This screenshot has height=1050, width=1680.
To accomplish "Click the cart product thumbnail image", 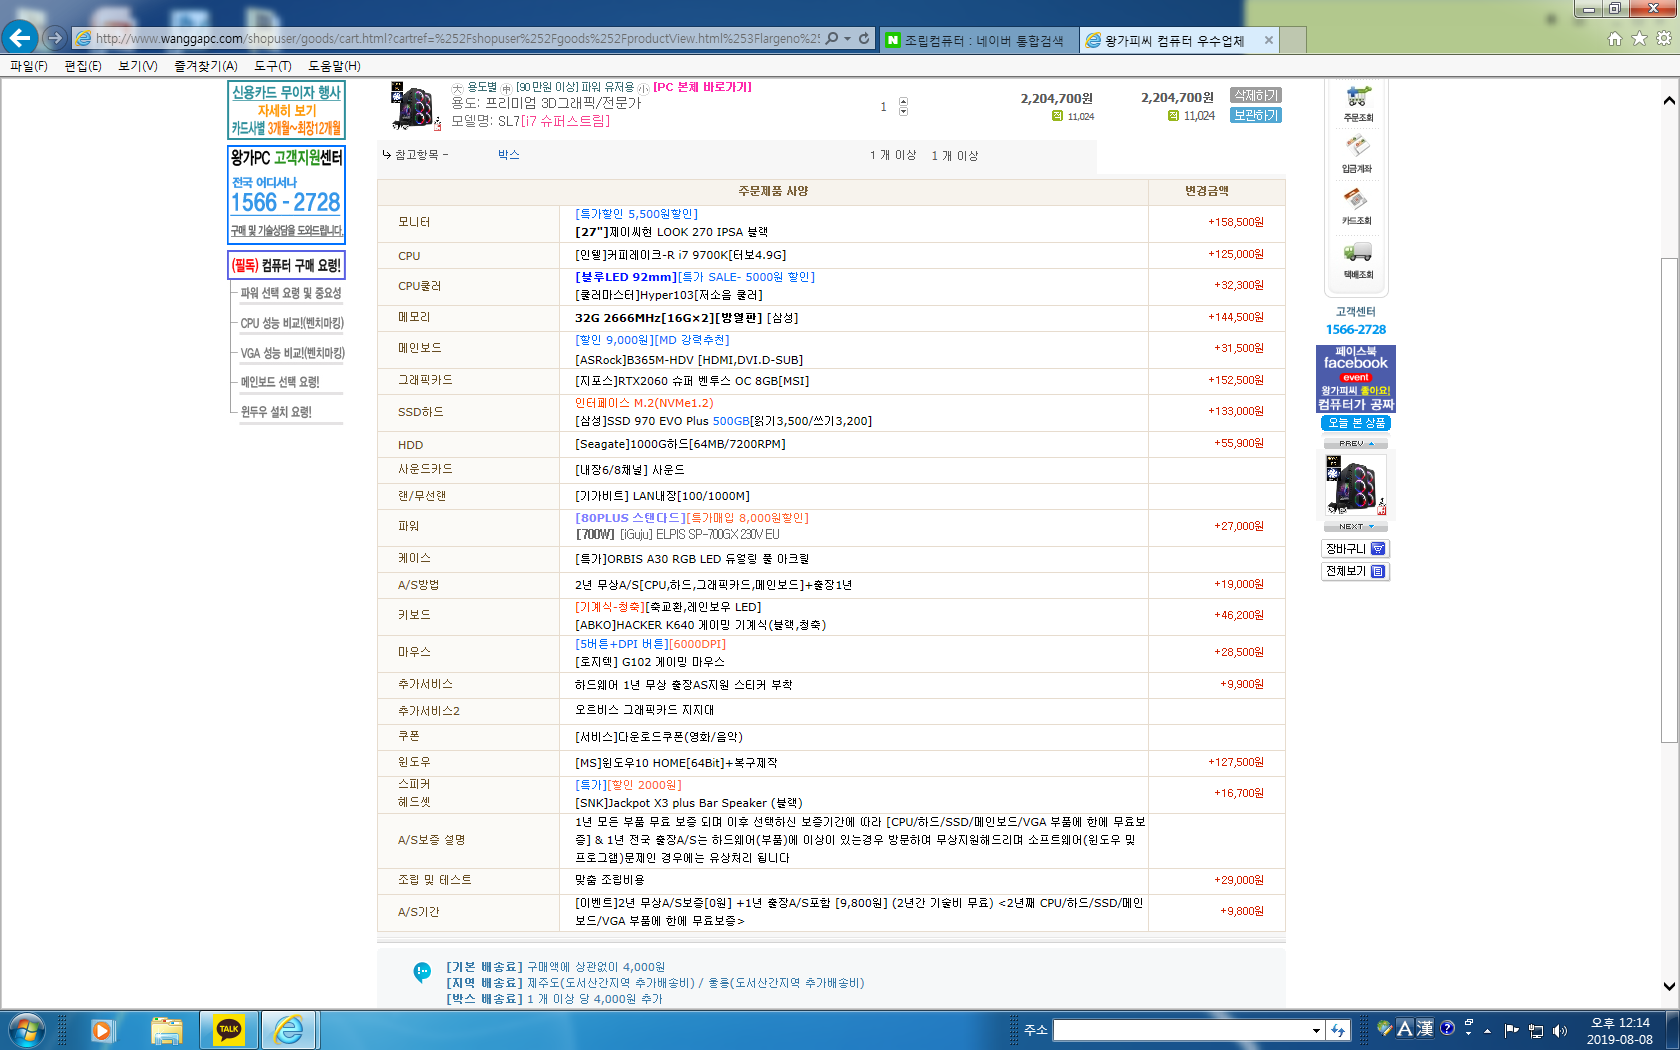I will pos(415,107).
